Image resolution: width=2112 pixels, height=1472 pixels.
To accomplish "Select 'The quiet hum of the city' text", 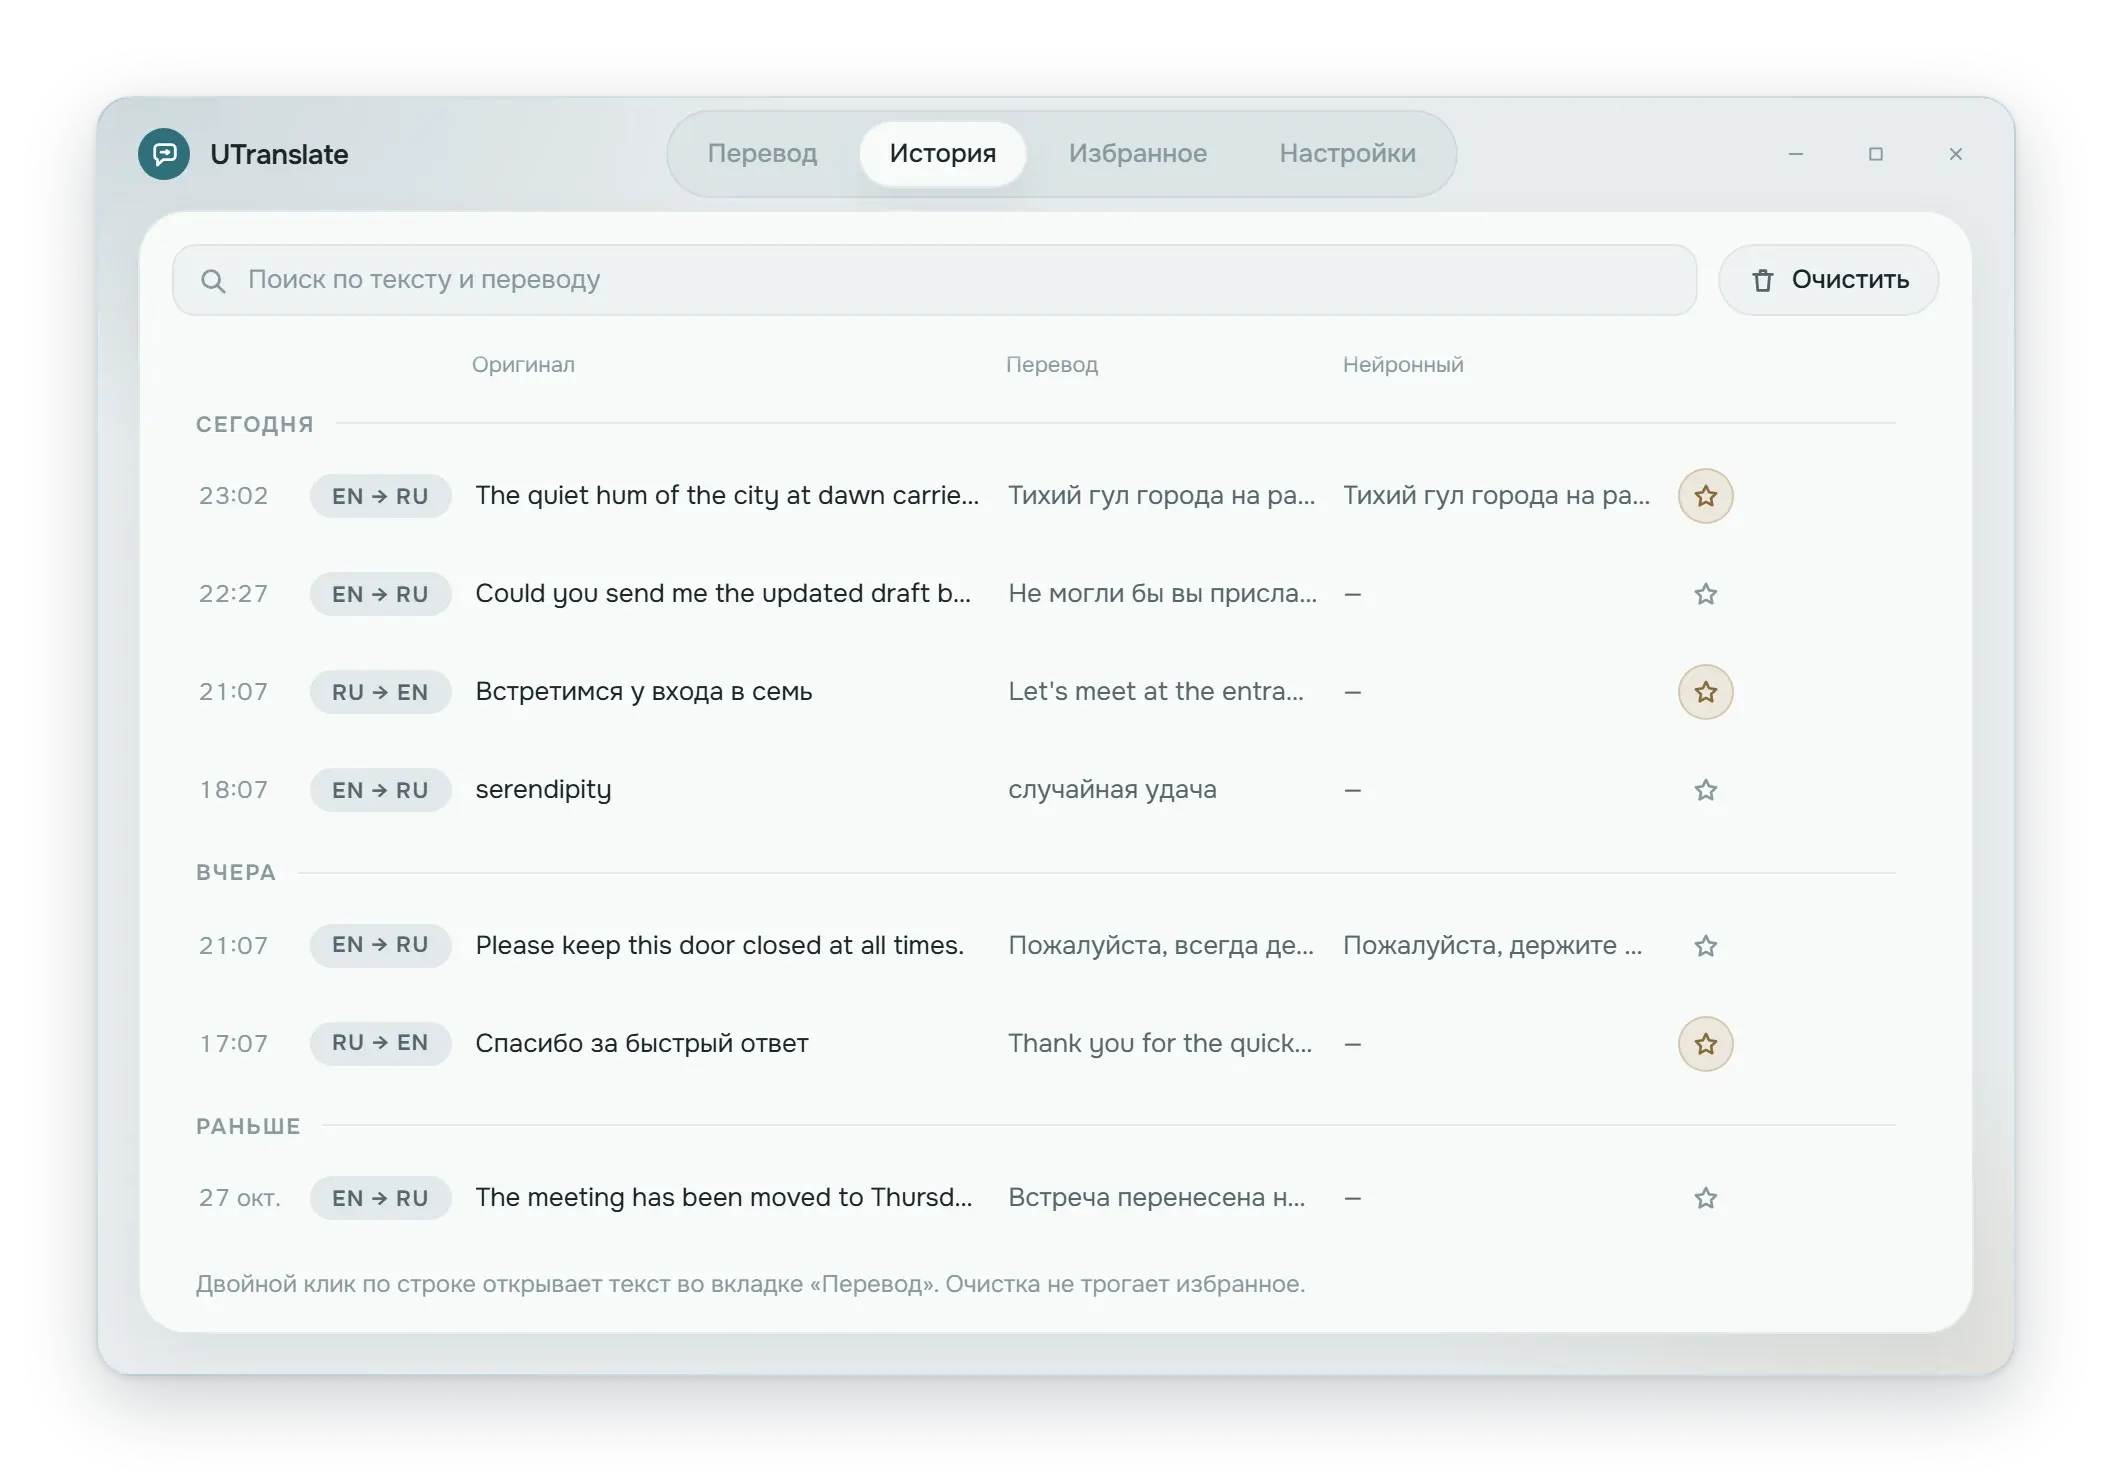I will [x=727, y=496].
